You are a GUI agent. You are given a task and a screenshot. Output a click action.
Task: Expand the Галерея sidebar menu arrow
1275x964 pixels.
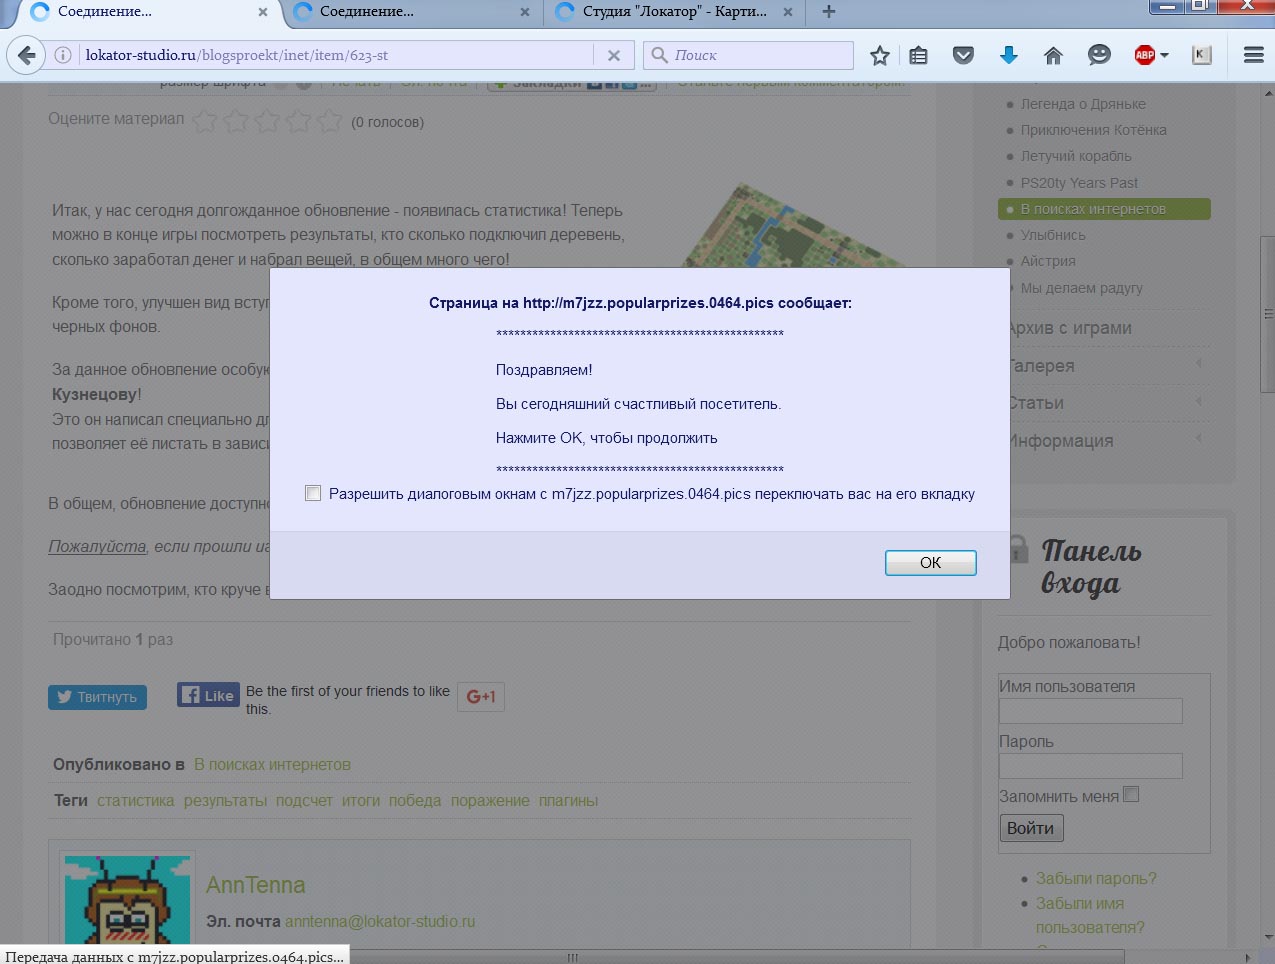tap(1198, 364)
